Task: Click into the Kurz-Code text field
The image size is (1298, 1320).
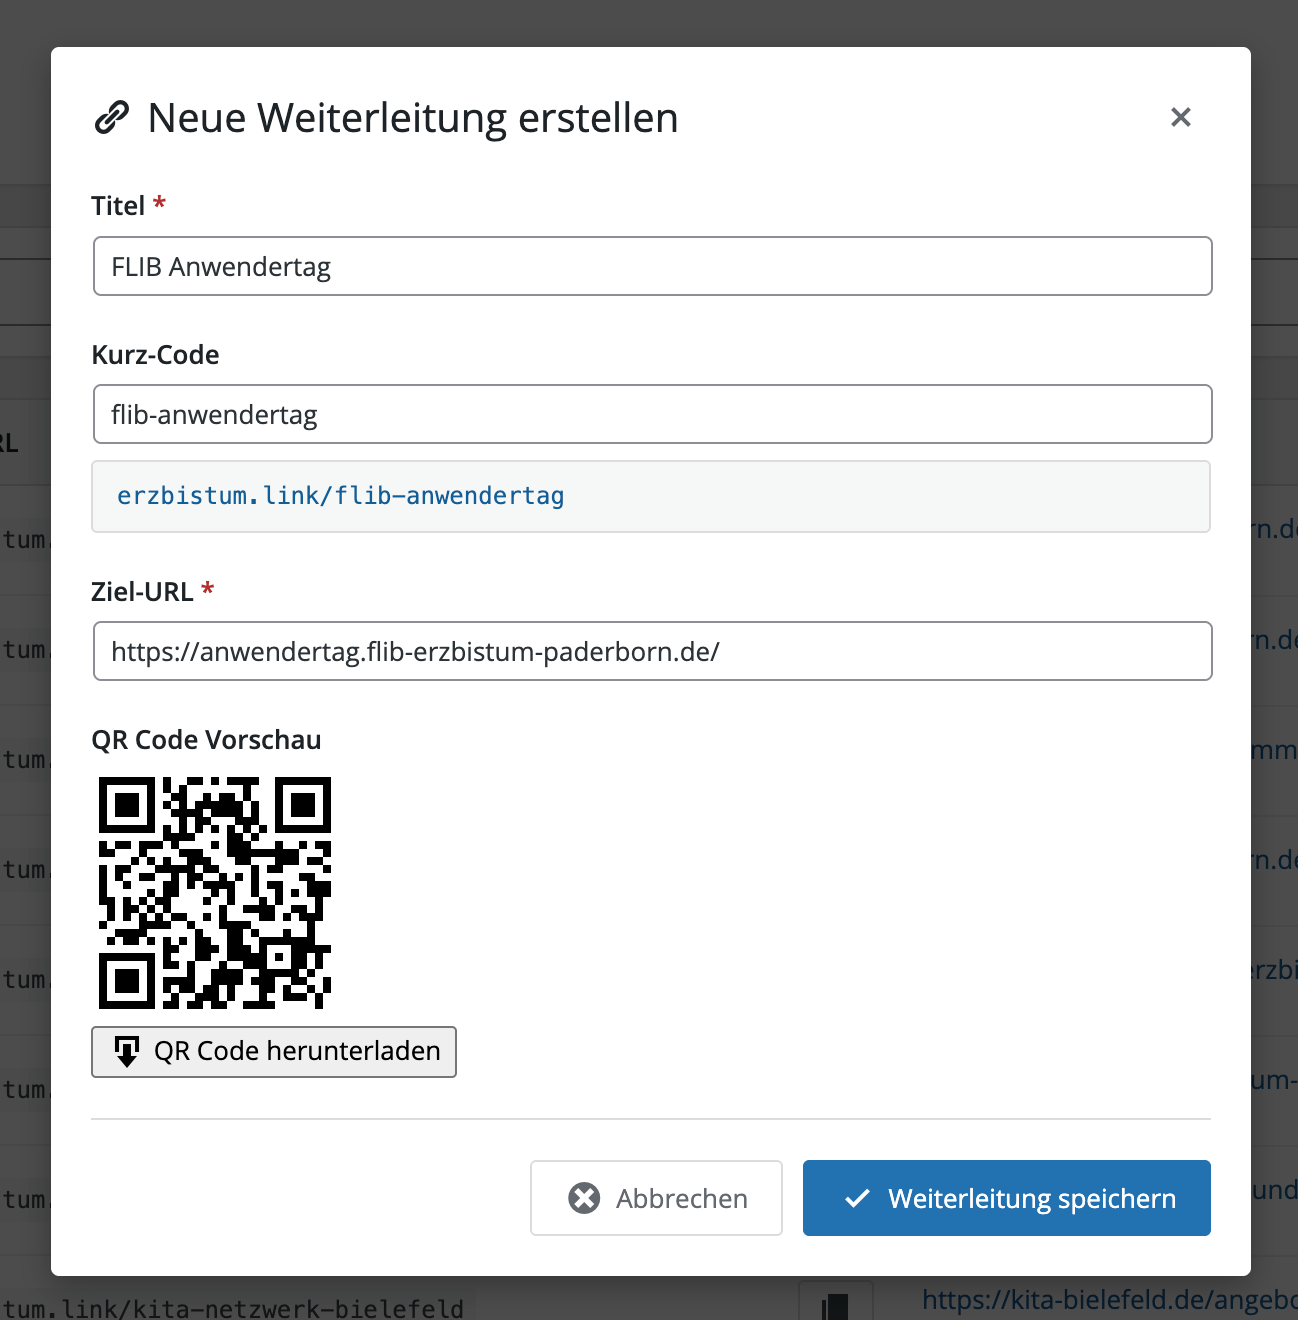Action: pyautogui.click(x=652, y=414)
